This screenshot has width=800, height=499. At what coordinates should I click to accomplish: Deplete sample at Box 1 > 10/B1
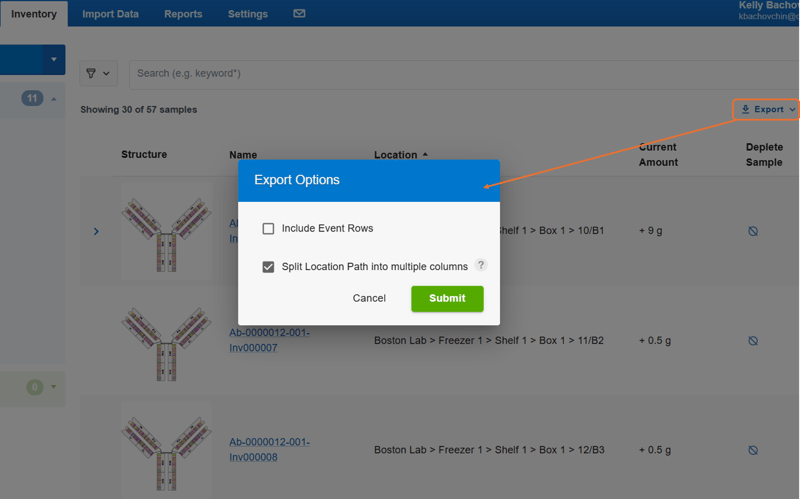click(753, 231)
